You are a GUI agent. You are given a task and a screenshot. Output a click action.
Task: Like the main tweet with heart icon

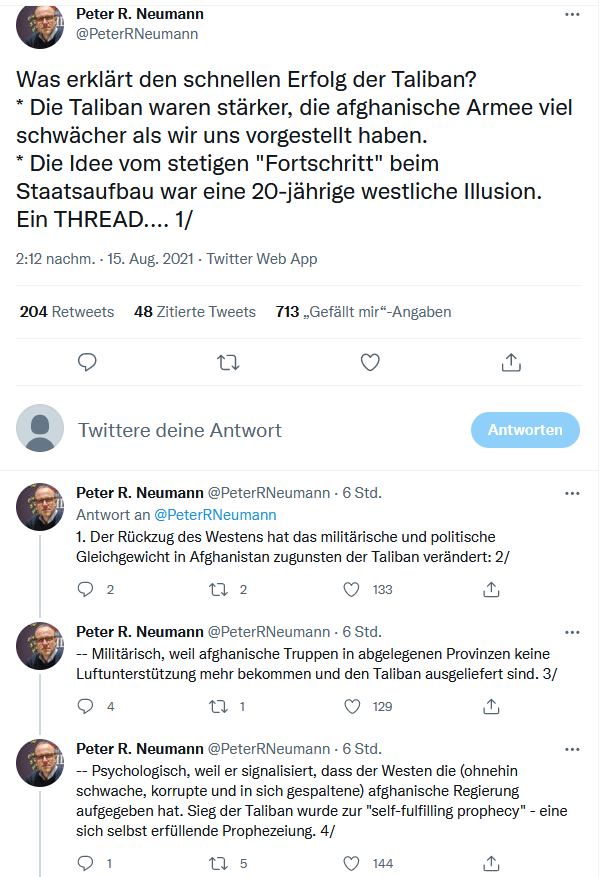tap(370, 361)
